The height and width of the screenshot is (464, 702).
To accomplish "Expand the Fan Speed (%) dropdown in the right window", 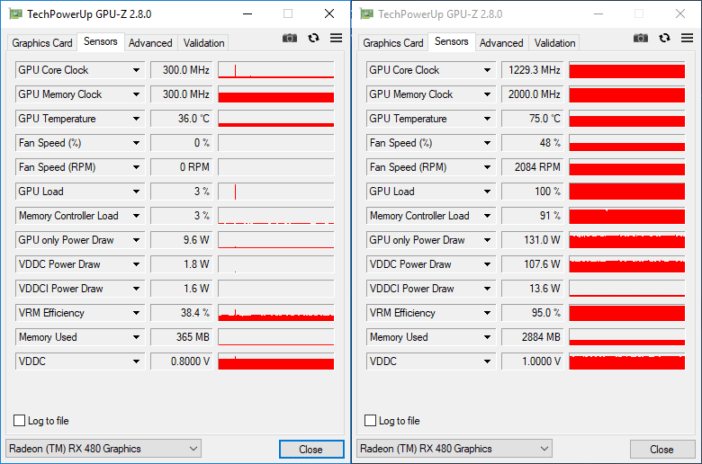I will pyautogui.click(x=487, y=143).
